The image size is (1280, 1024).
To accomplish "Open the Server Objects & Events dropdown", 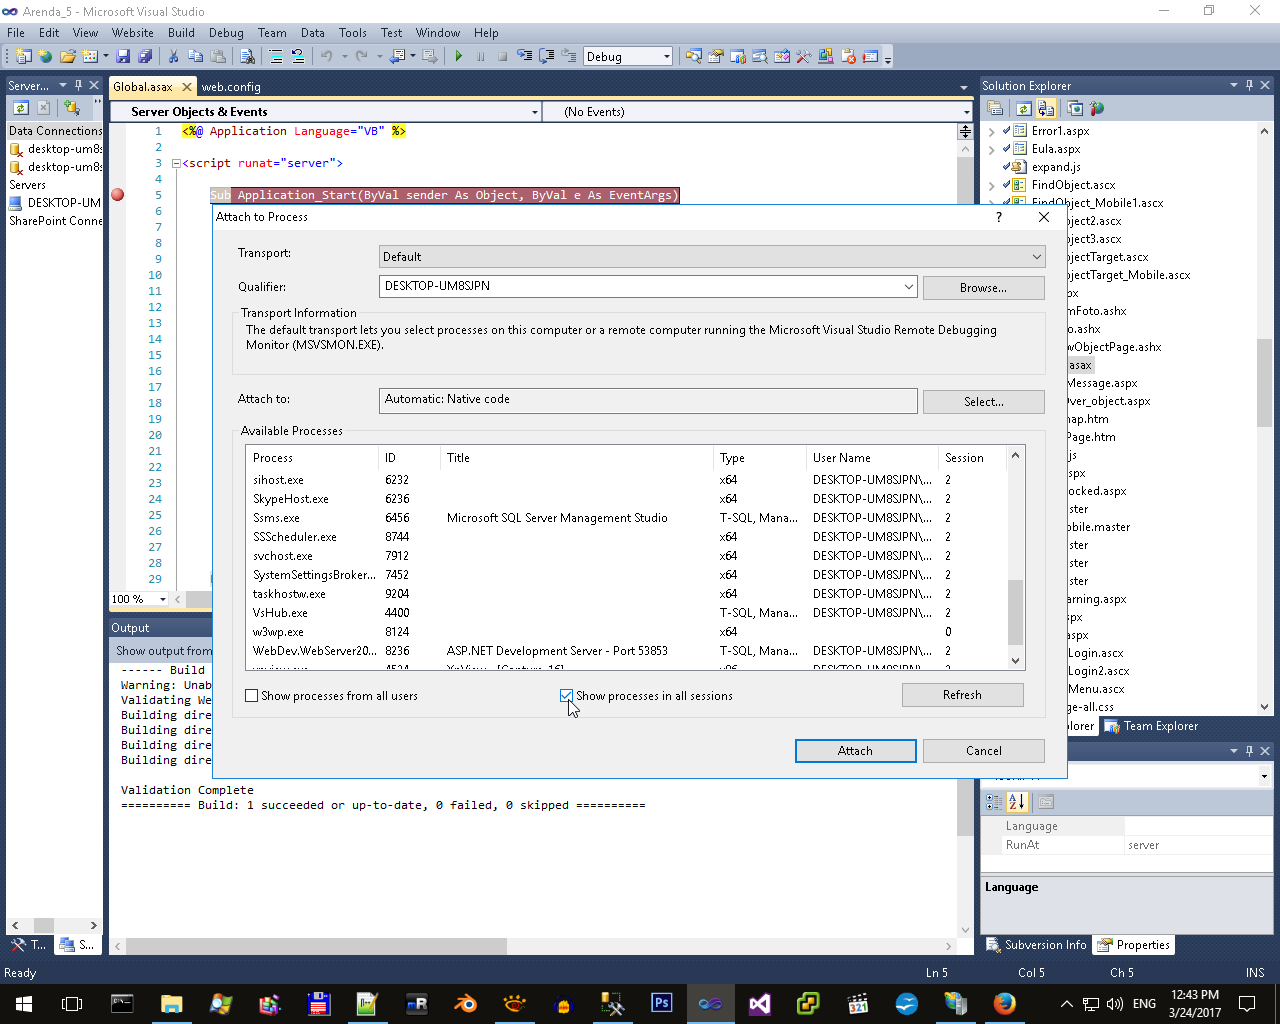I will [535, 112].
